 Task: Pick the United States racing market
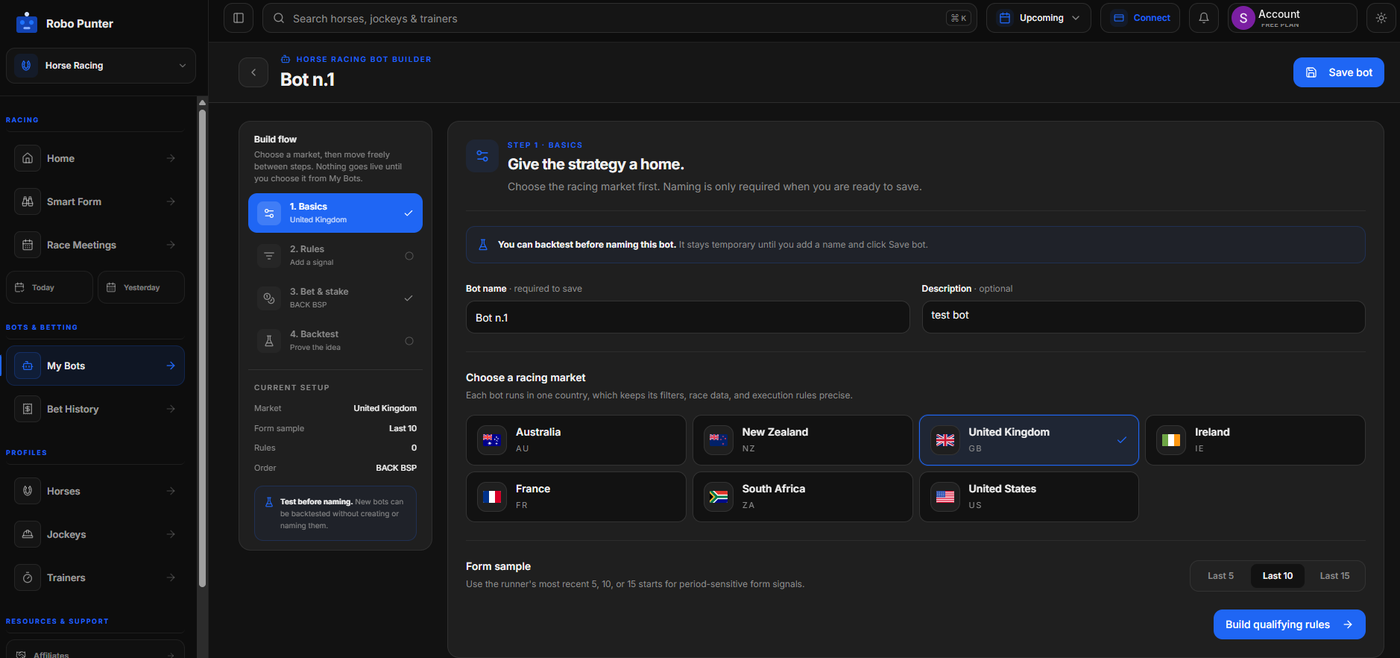(x=1029, y=497)
